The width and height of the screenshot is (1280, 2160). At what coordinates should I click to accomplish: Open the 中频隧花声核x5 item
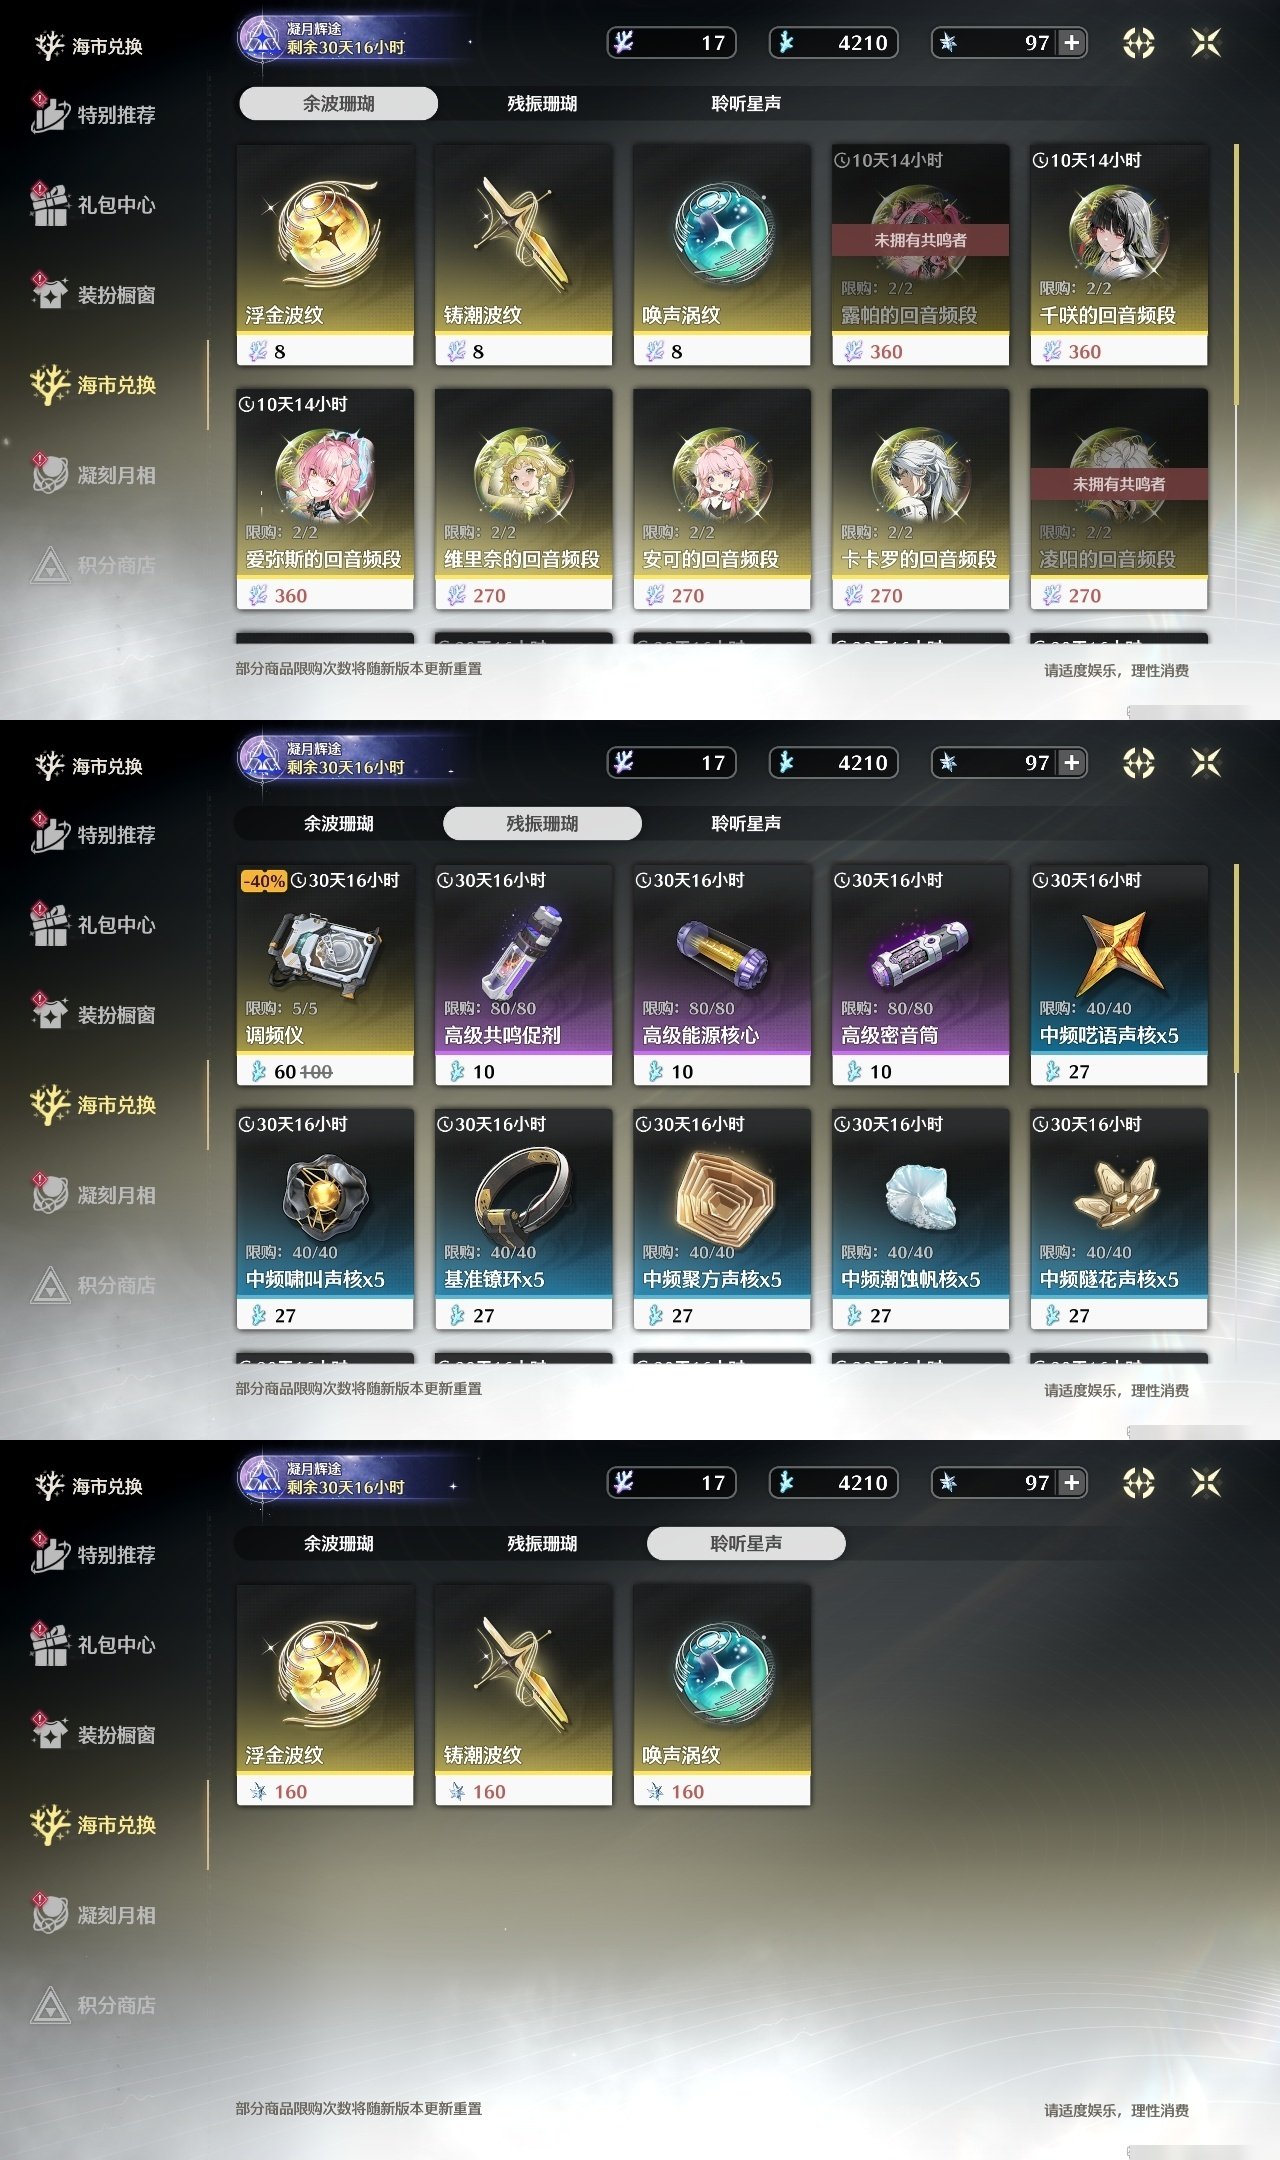pos(1119,1219)
